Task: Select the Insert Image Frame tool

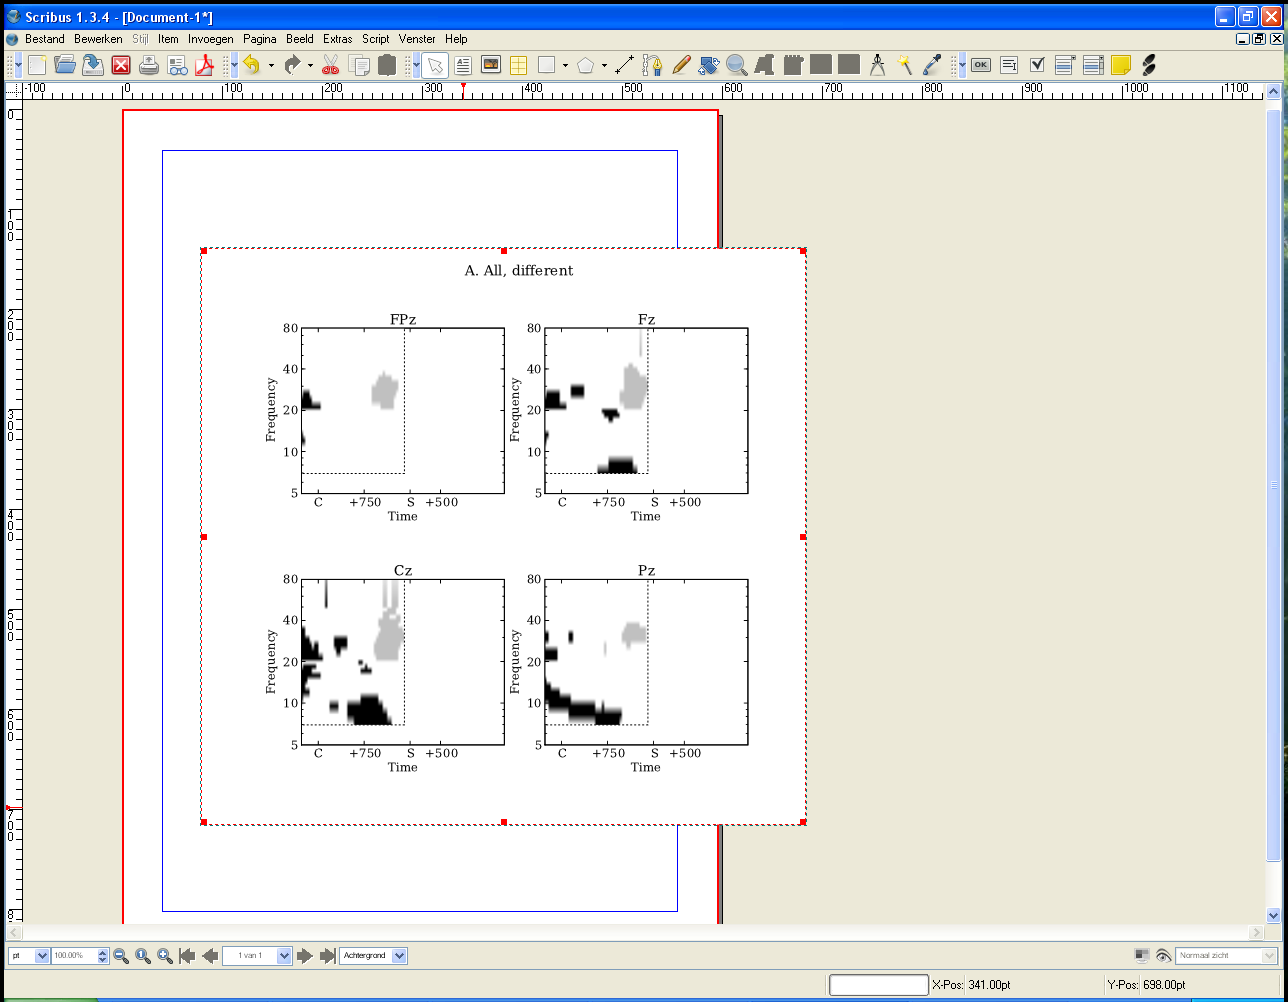Action: pos(491,65)
